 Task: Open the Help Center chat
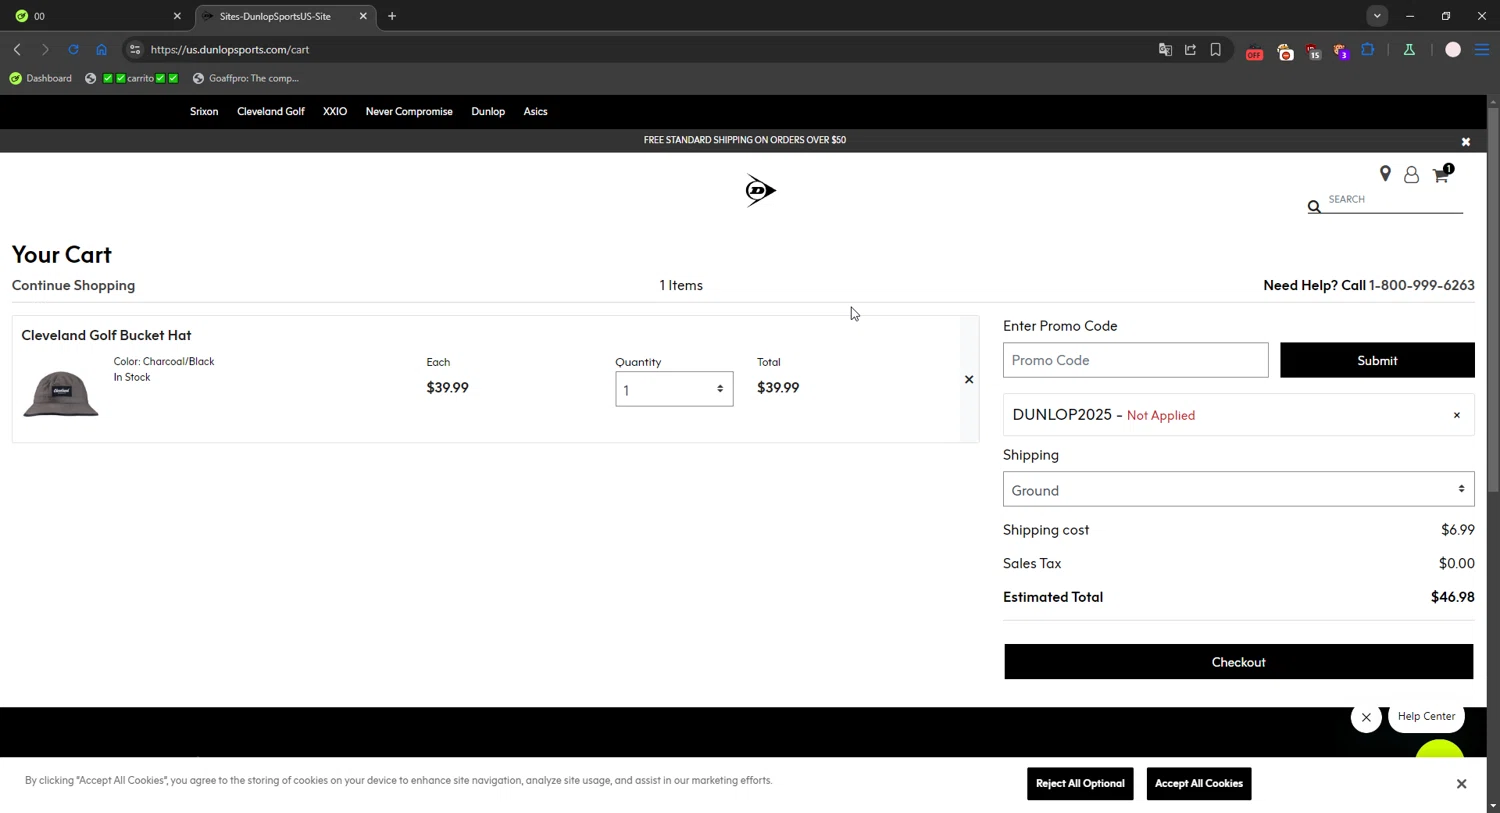coord(1426,716)
